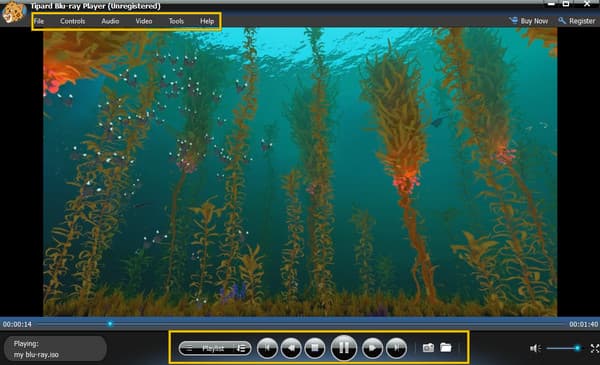Fast forward the video
600x365 pixels.
tap(372, 348)
